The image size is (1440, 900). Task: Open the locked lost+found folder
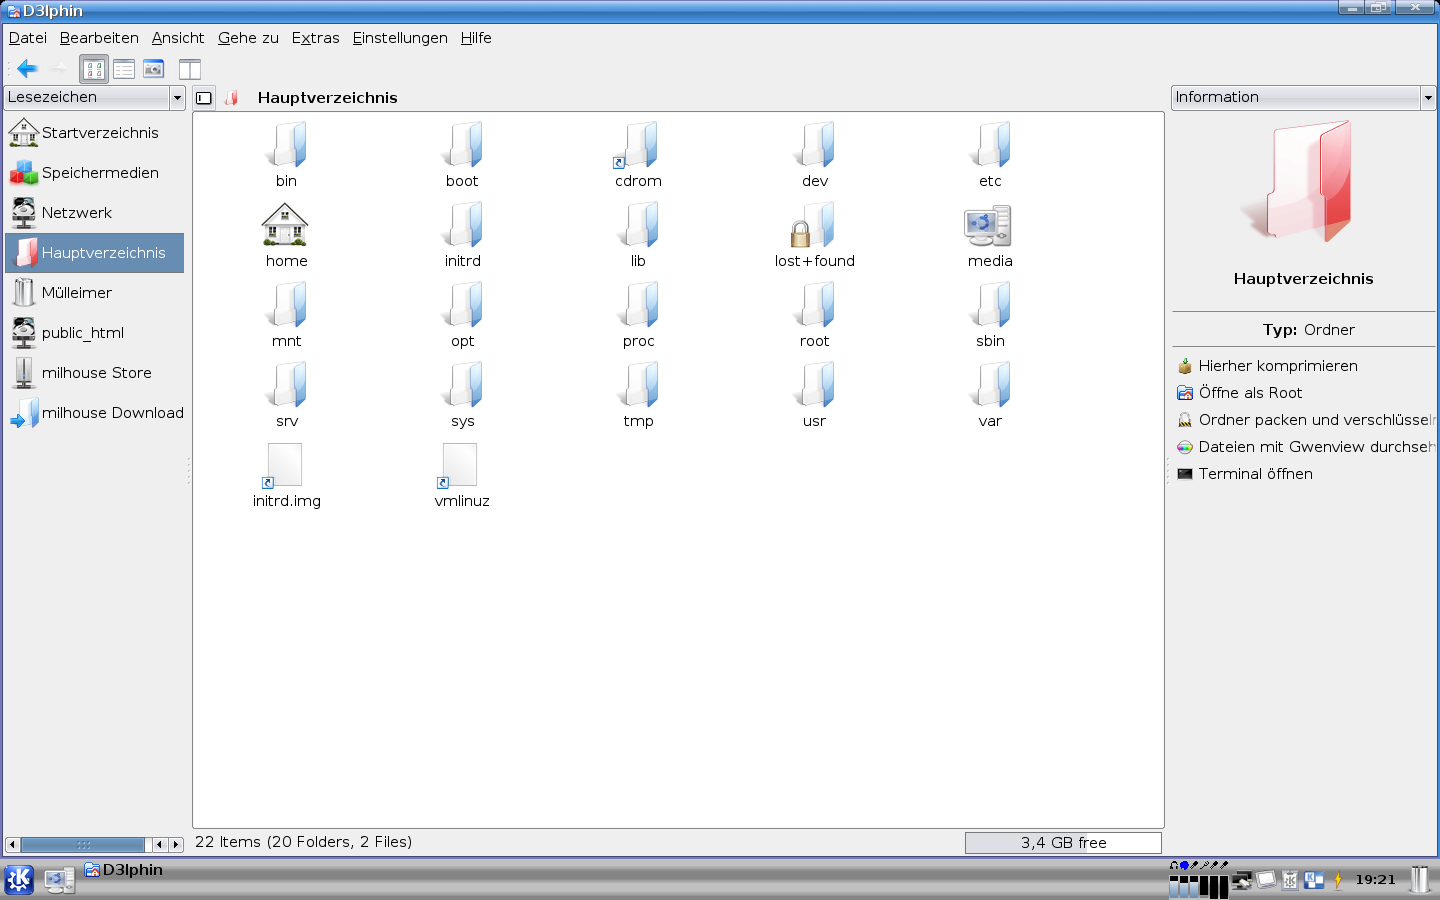(814, 226)
